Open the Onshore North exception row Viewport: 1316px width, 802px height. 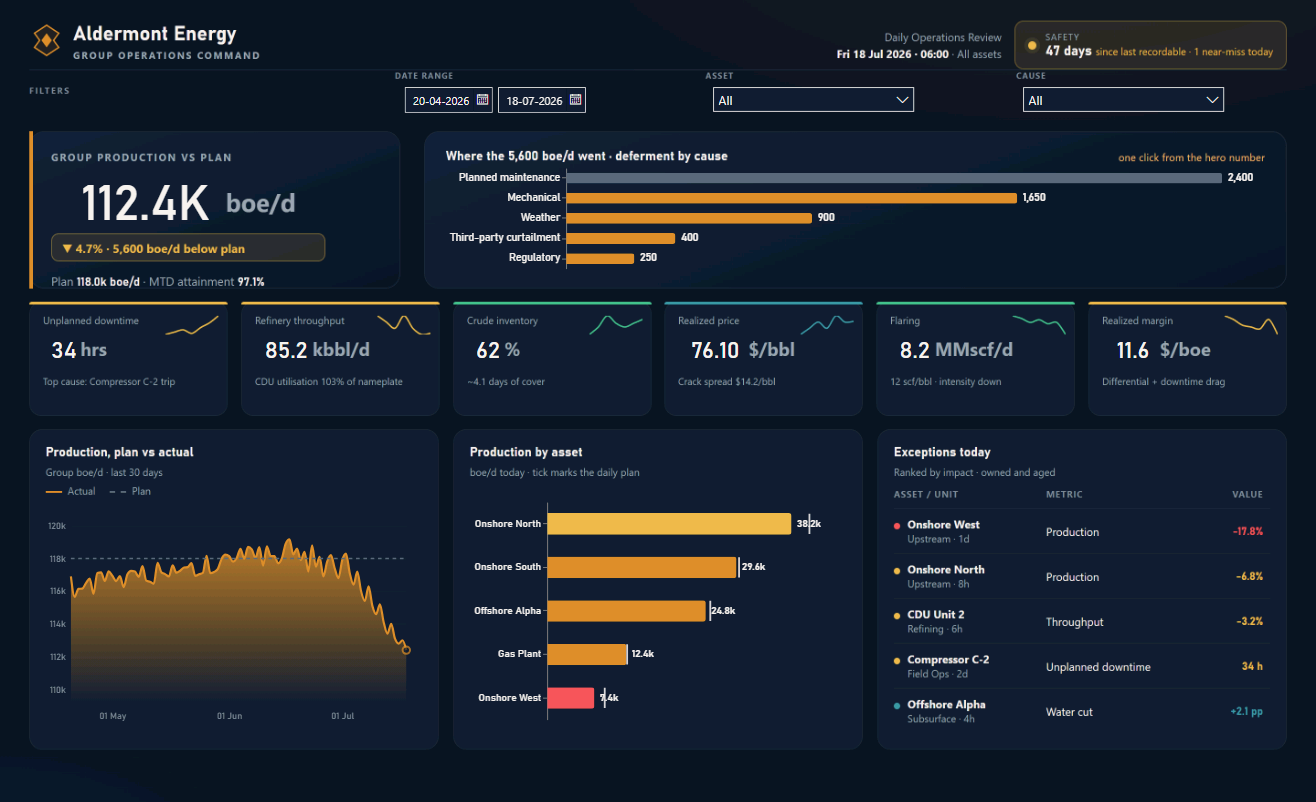(x=1082, y=577)
